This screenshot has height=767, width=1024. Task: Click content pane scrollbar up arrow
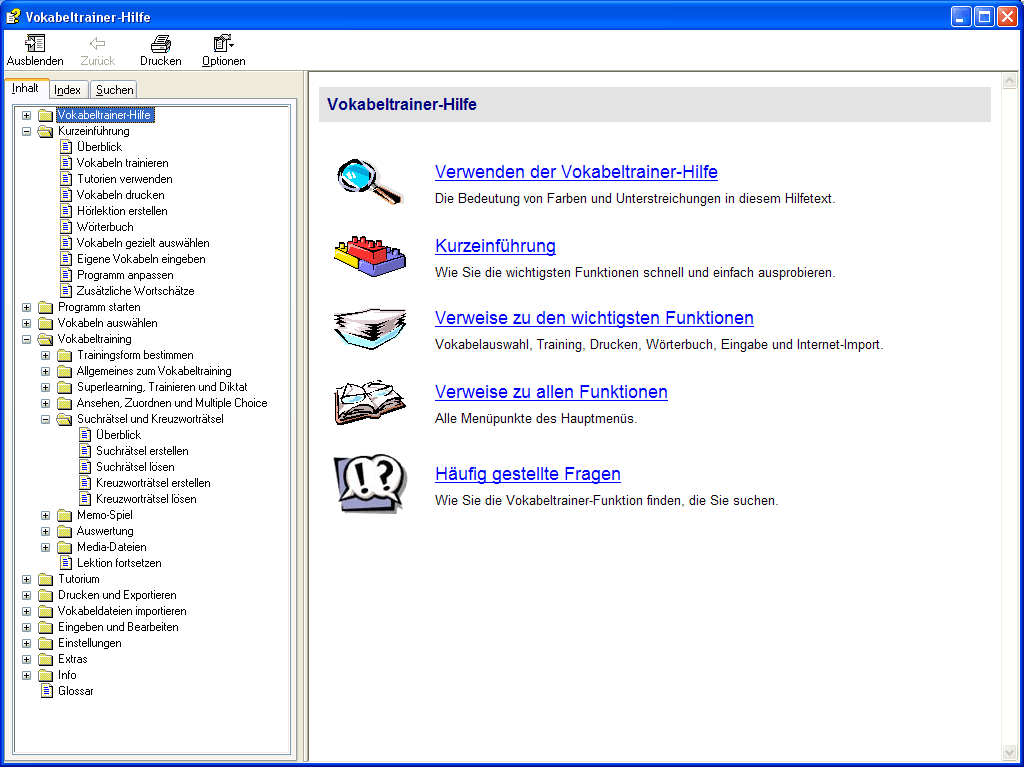click(x=1010, y=81)
